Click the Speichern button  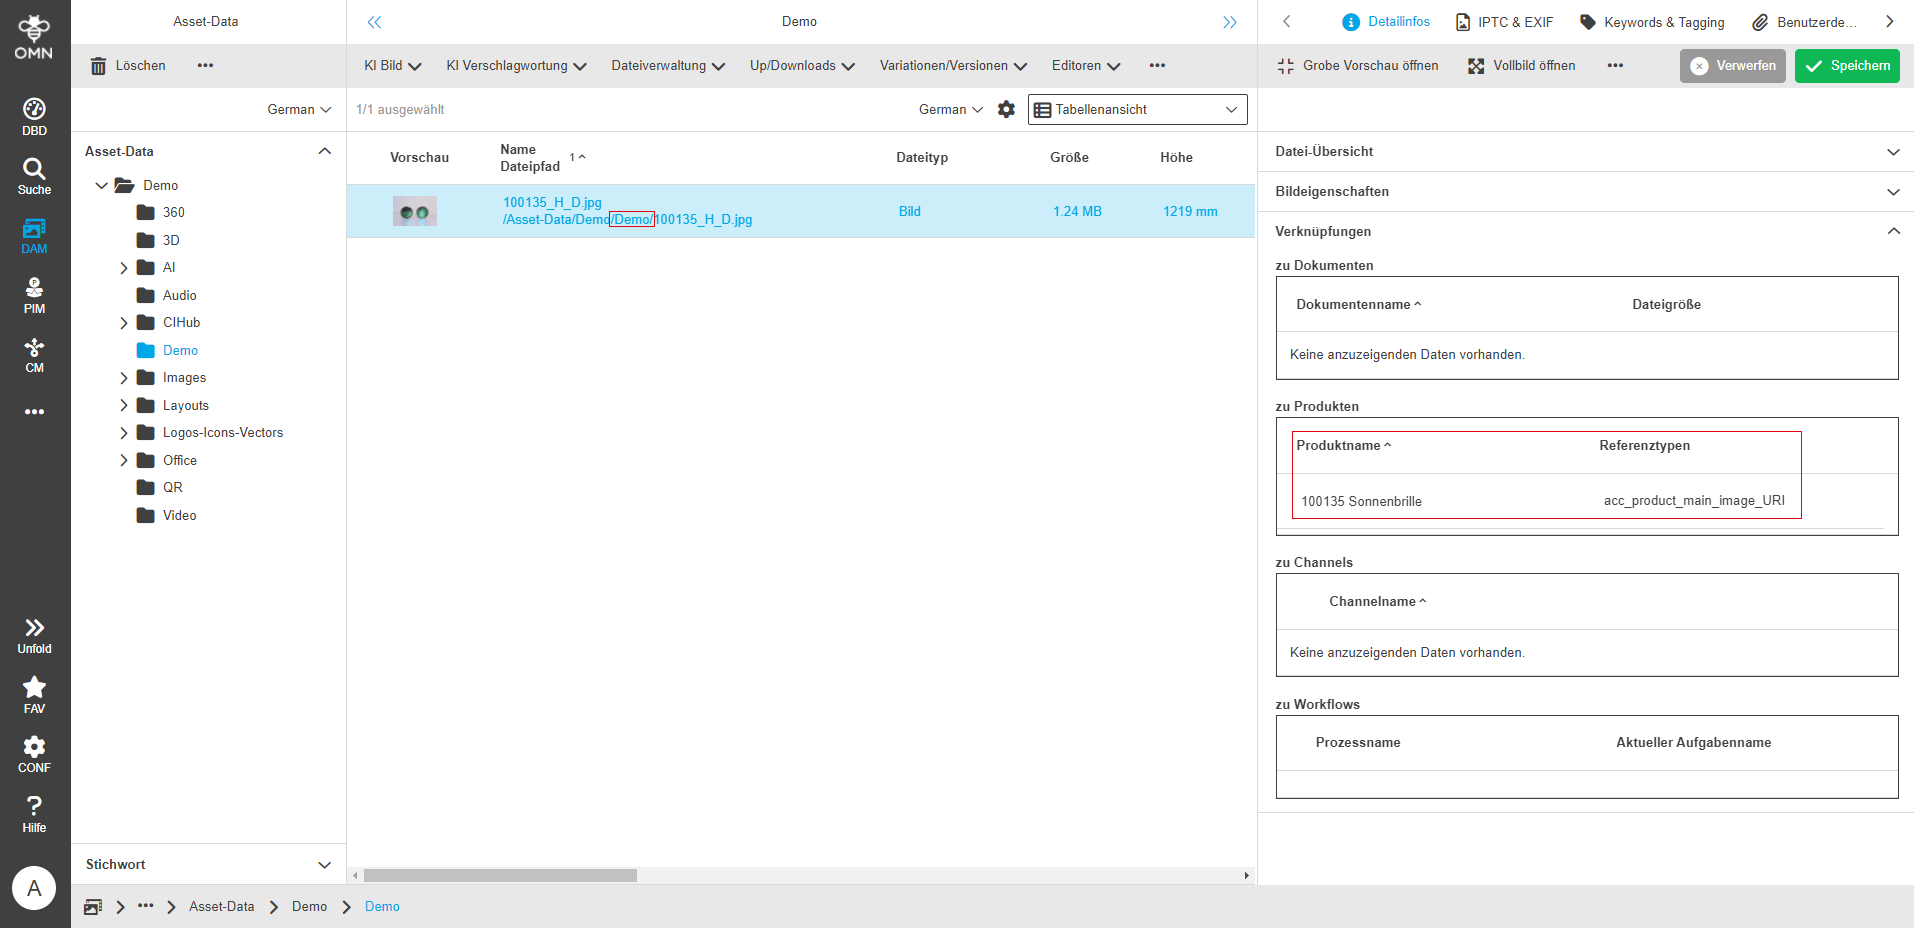[1846, 66]
